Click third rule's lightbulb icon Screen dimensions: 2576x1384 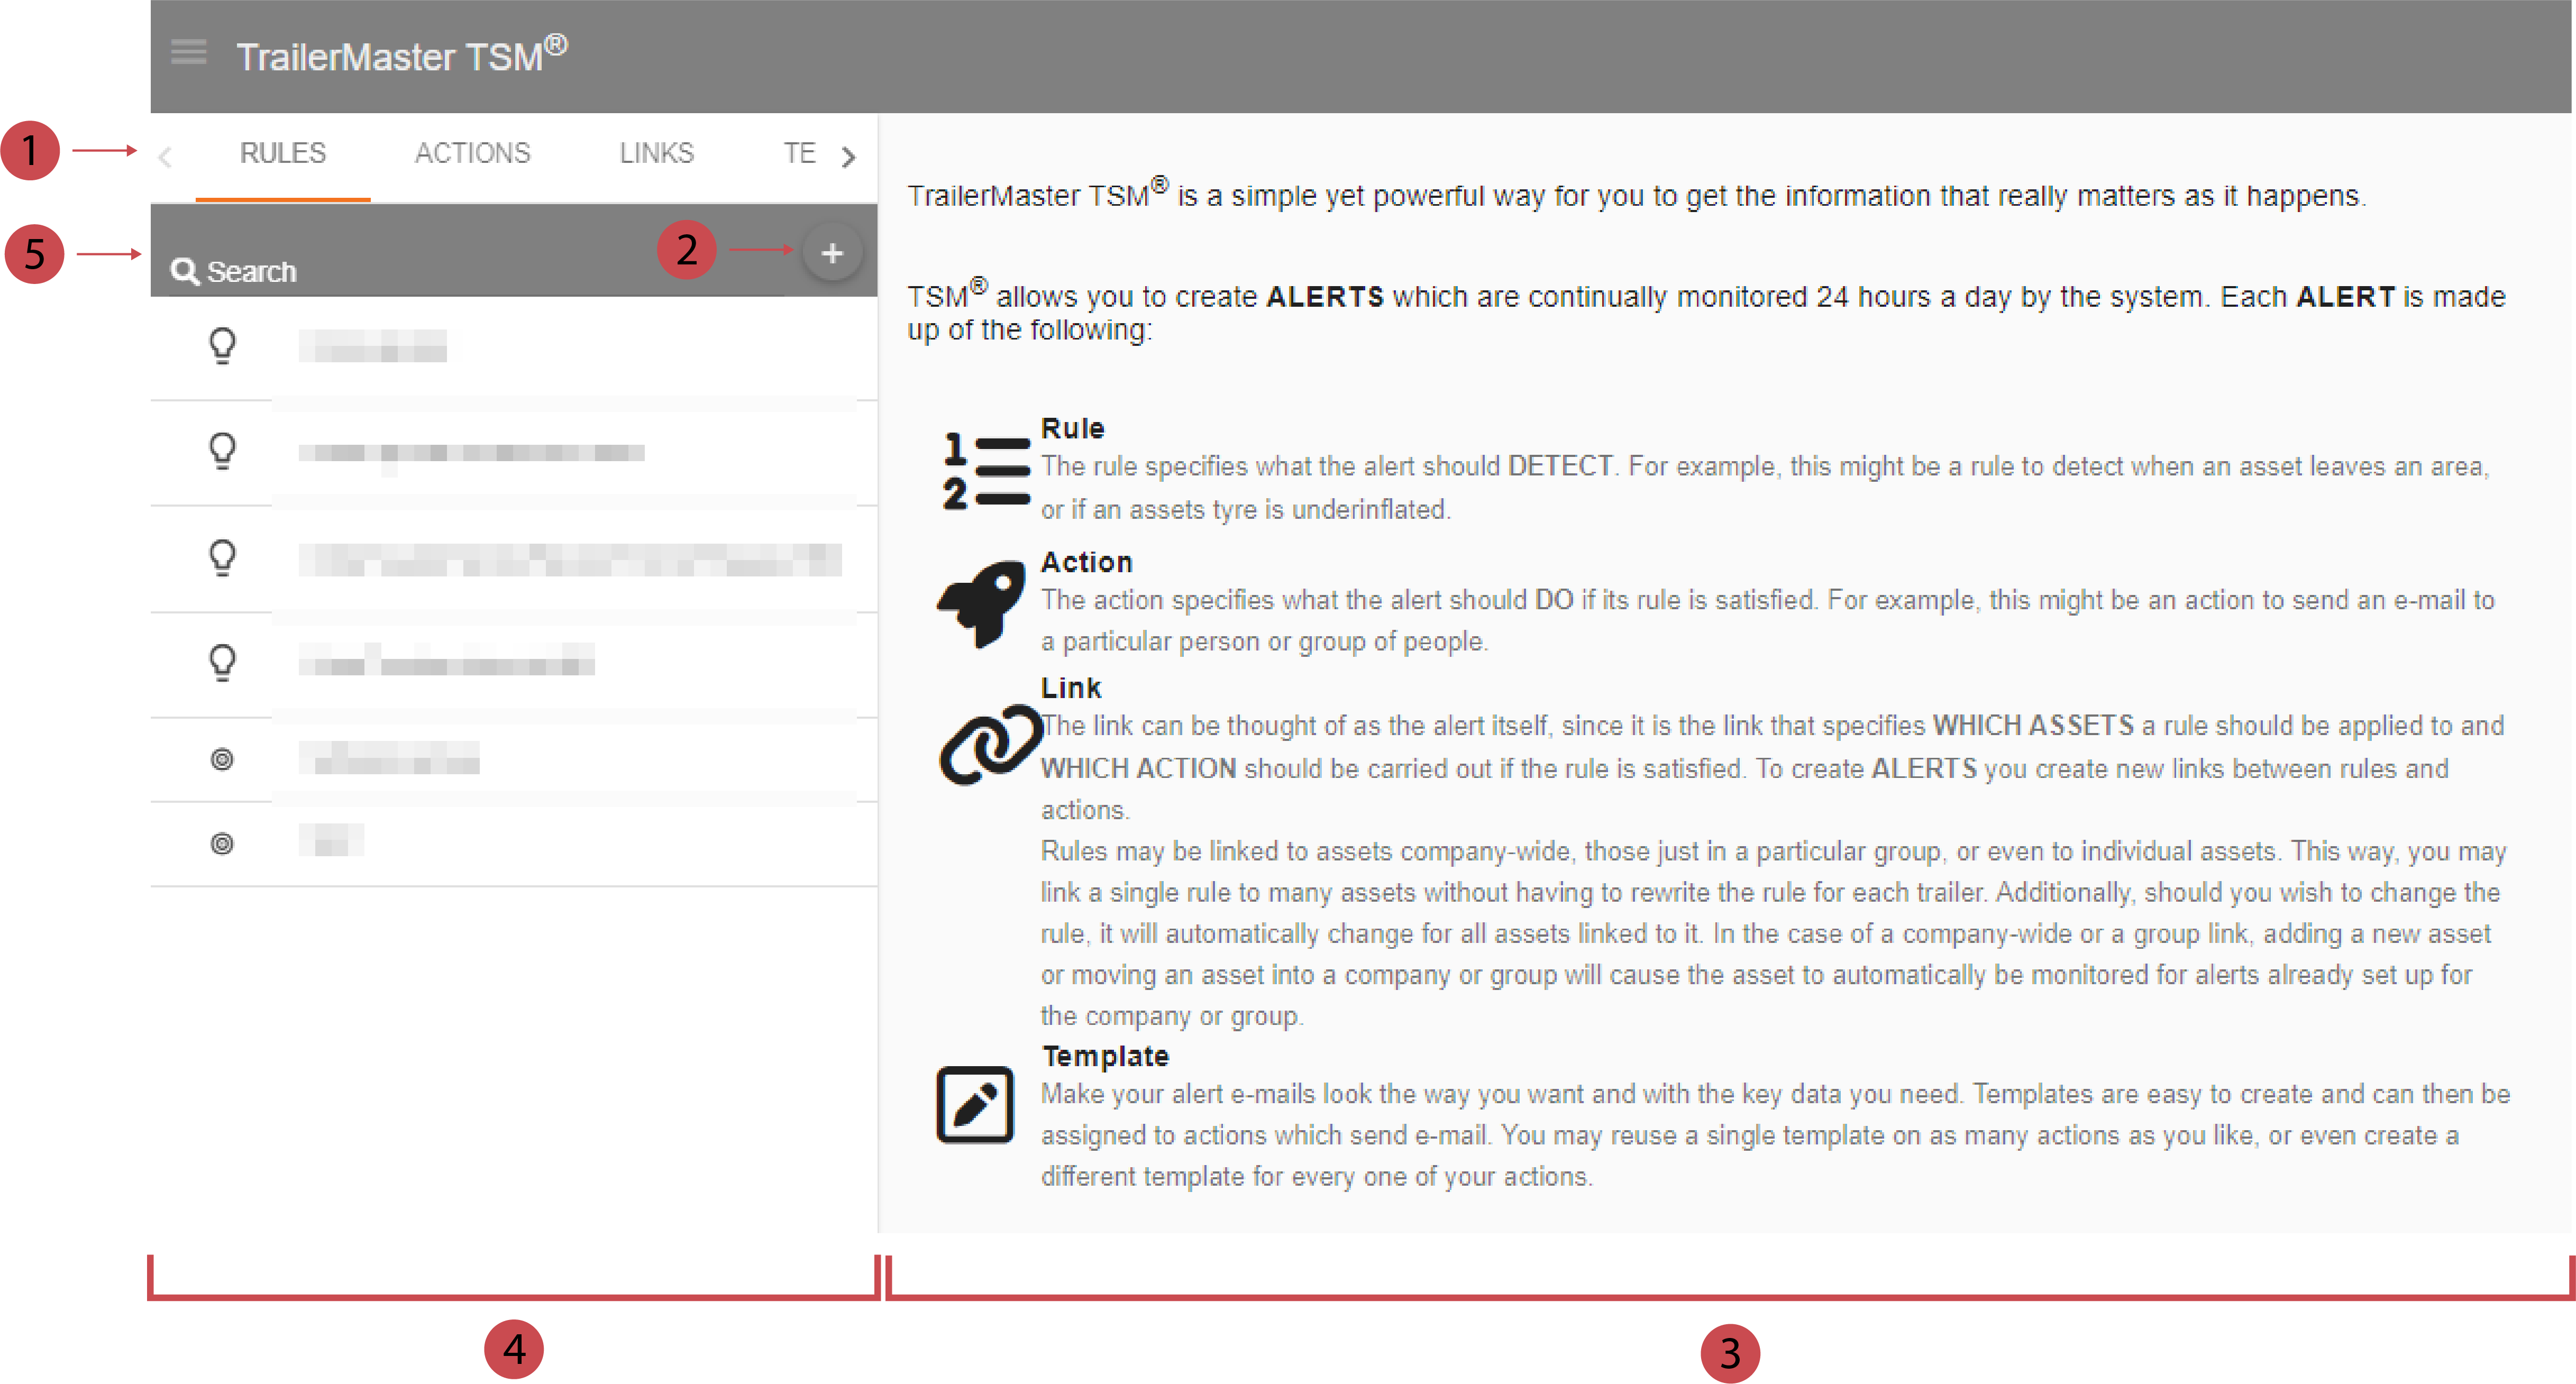(x=222, y=557)
